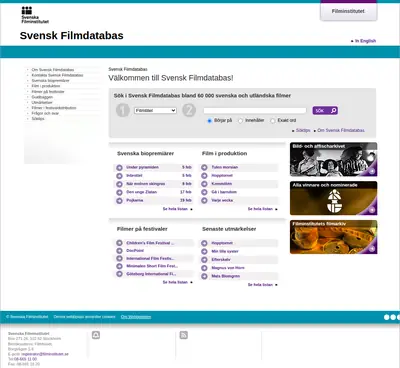The width and height of the screenshot is (400, 368).
Task: Select the Börjar på radio button
Action: tap(209, 121)
